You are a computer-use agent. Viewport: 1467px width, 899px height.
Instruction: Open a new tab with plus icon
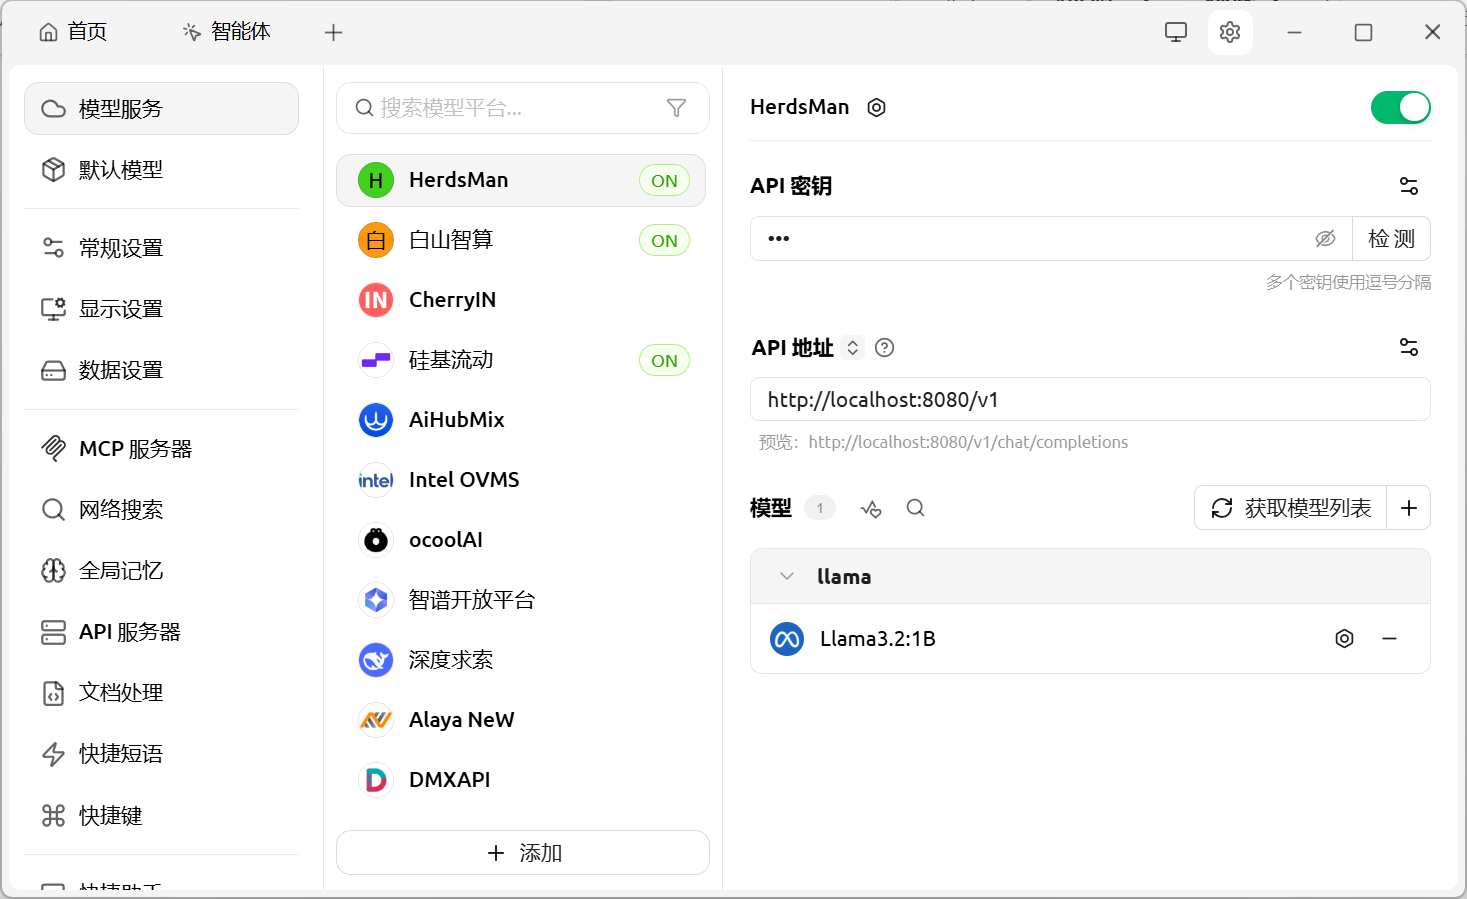(x=334, y=32)
